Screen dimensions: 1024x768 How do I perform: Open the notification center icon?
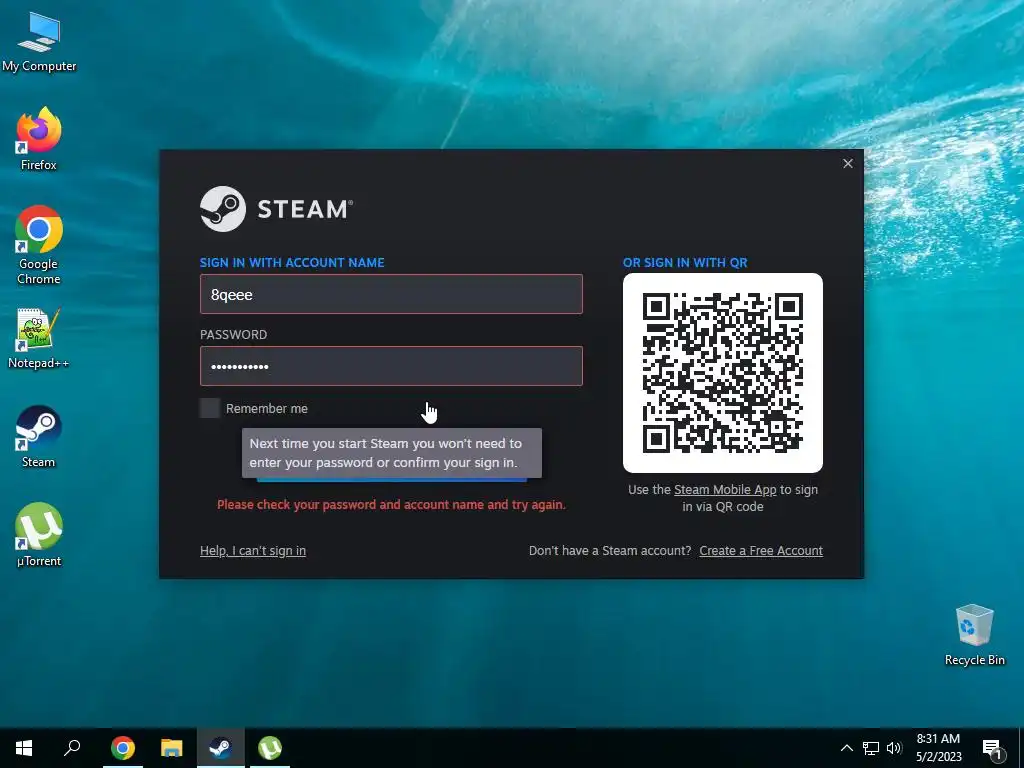[991, 748]
